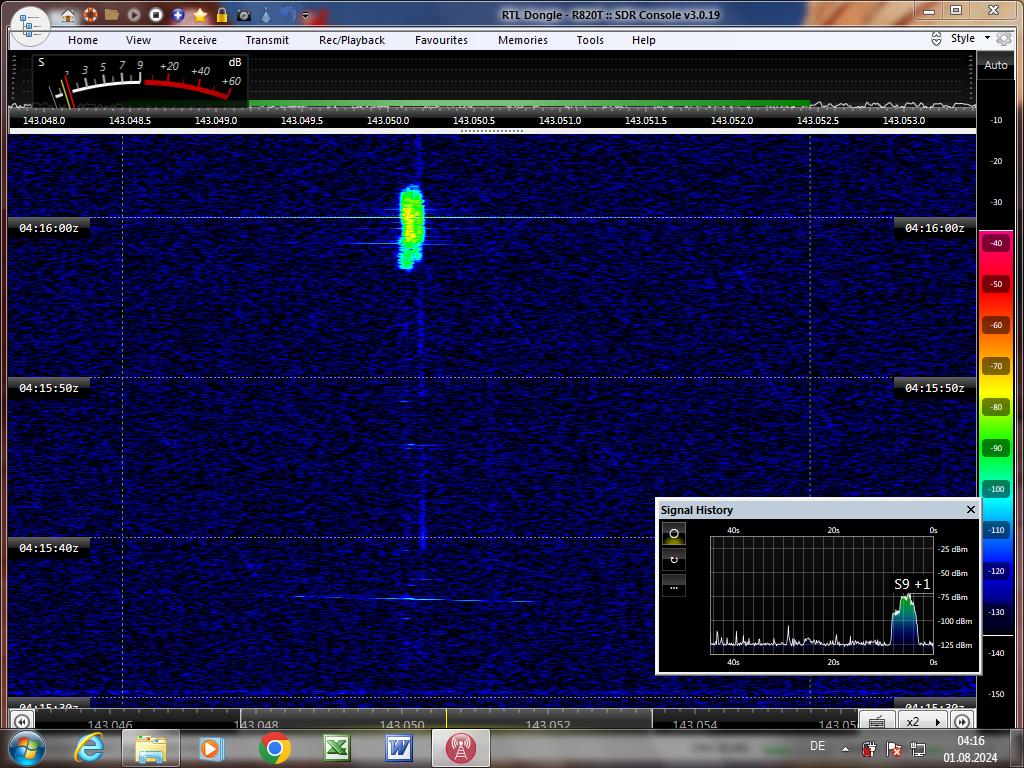The image size is (1024, 768).
Task: Open the Signal History more options button
Action: click(x=674, y=586)
